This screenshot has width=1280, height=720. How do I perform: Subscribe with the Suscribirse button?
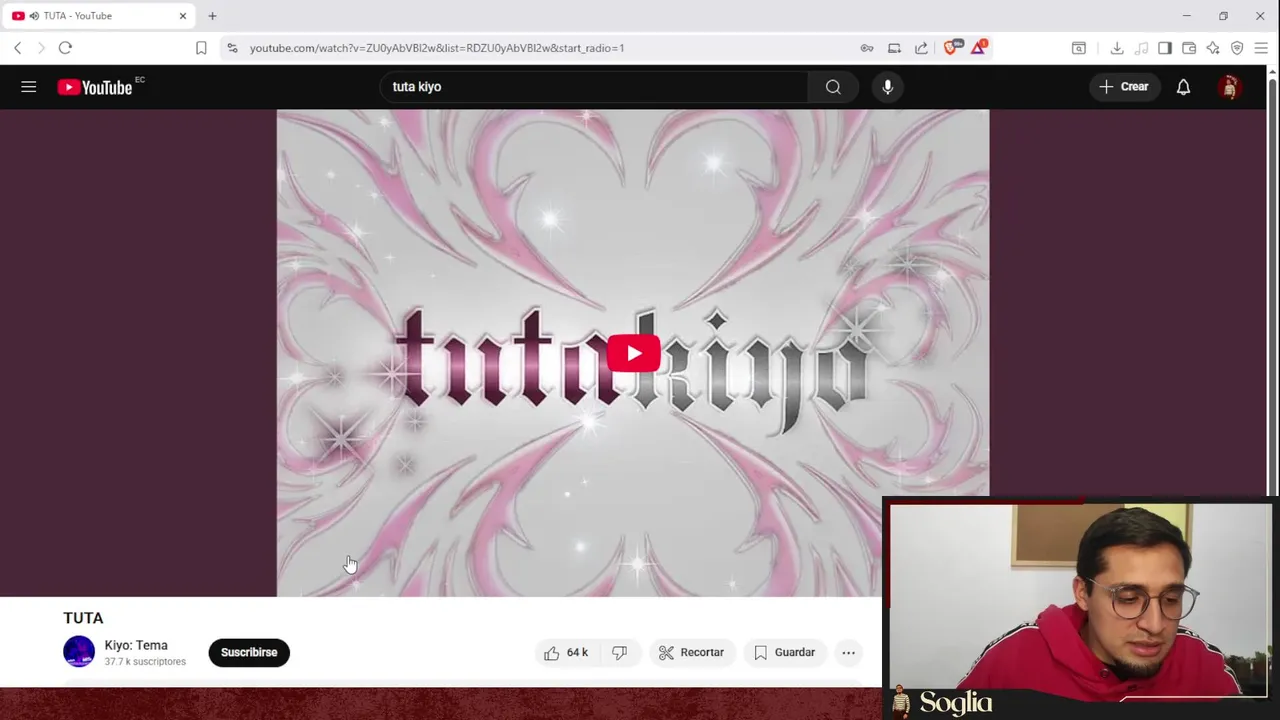[x=249, y=652]
